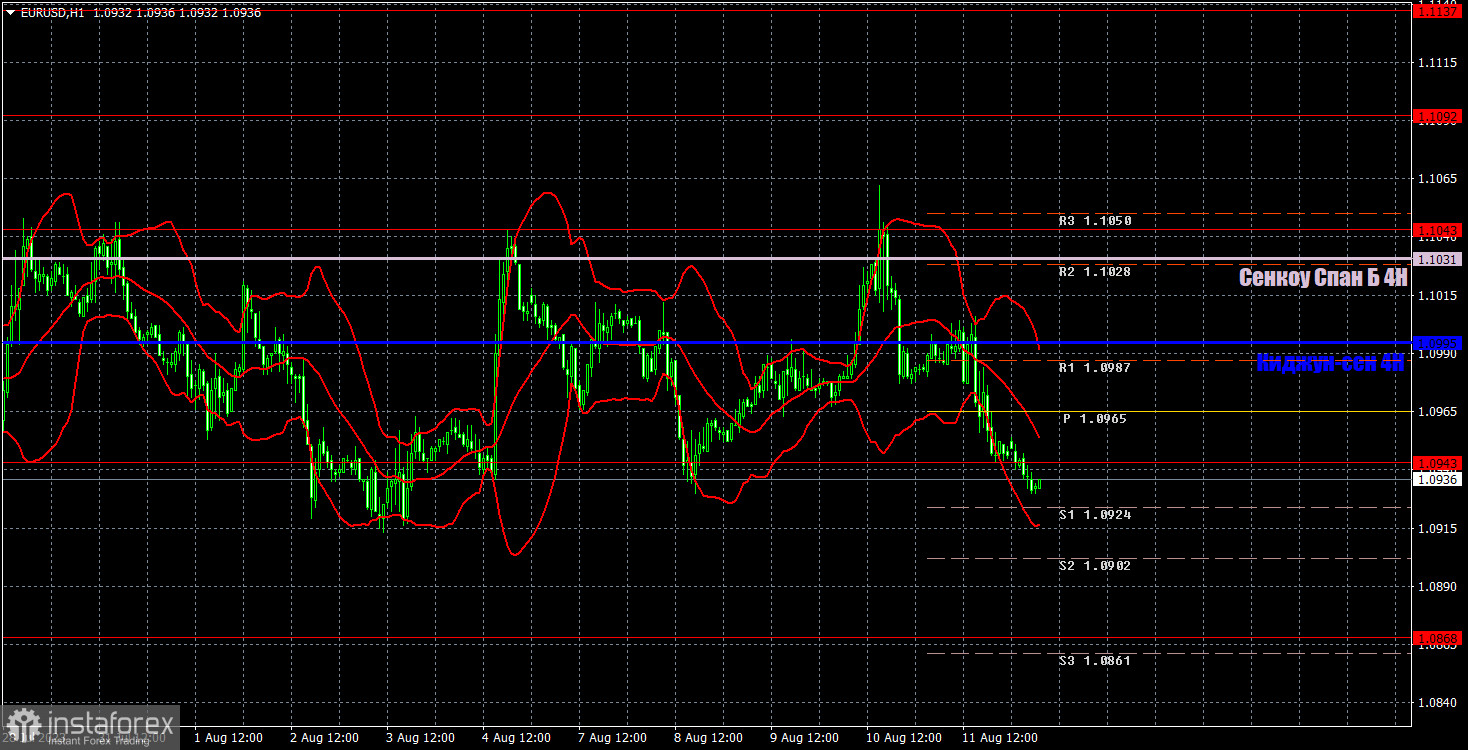Open the chart menu arrow beside EURUSD,H1
Image resolution: width=1468 pixels, height=750 pixels.
pos(10,13)
